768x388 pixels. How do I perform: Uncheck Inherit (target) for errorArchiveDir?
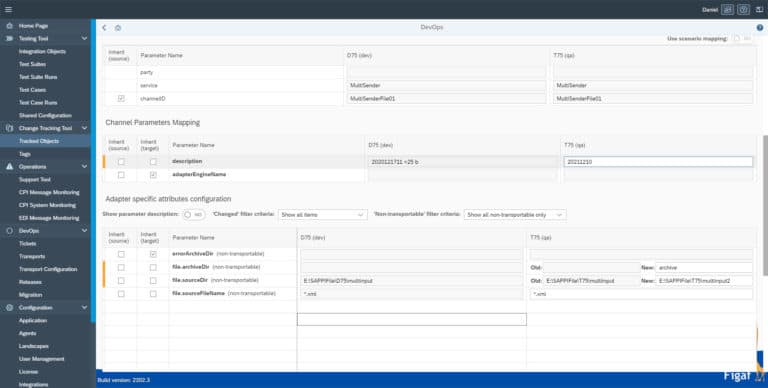(x=153, y=254)
